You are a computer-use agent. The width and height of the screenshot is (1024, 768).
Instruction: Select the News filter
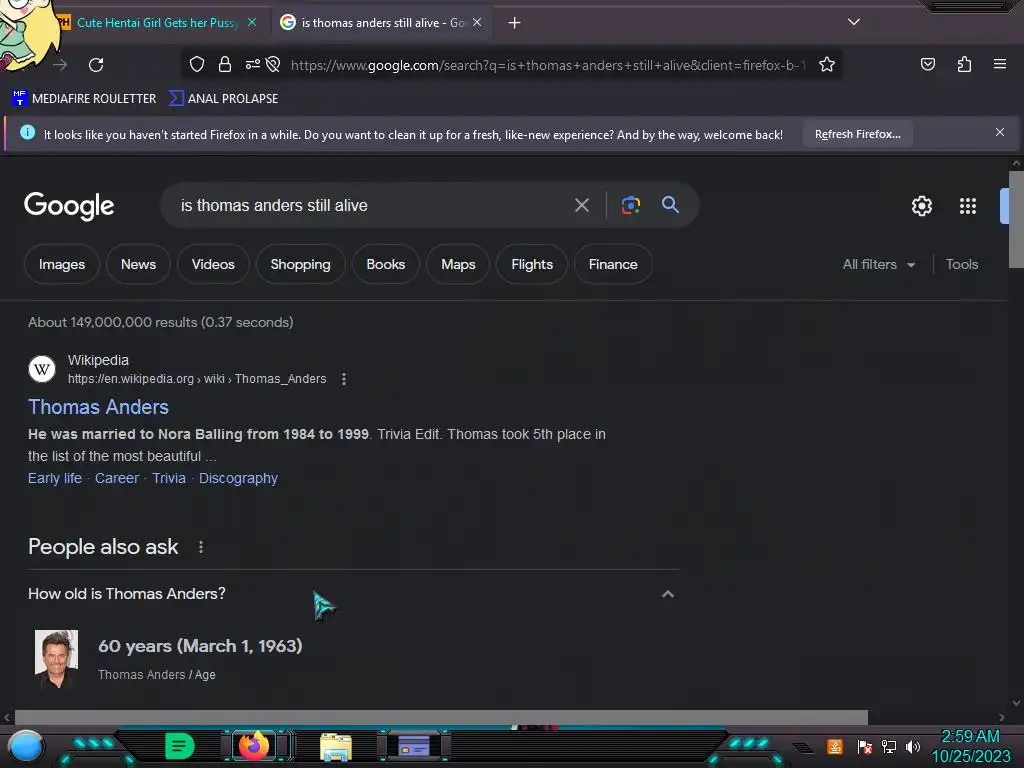tap(138, 264)
